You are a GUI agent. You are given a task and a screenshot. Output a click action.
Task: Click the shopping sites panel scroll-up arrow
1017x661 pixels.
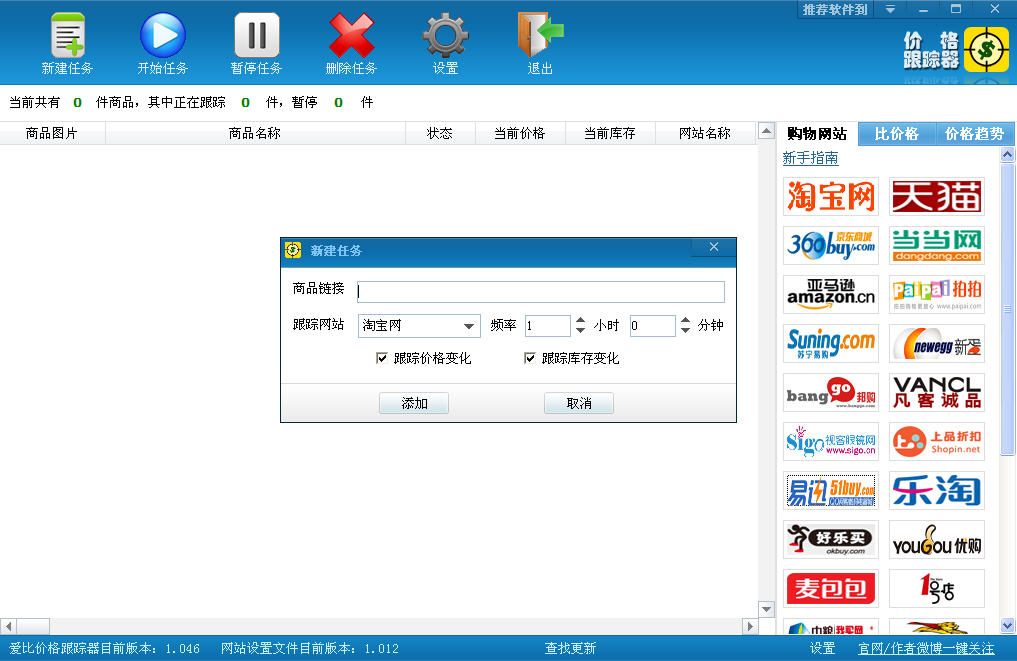coord(1007,154)
